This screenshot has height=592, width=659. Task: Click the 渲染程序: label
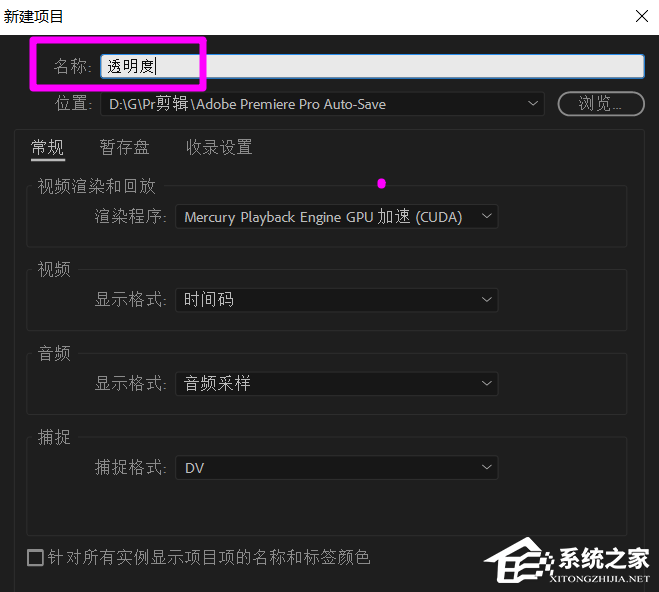(x=130, y=217)
